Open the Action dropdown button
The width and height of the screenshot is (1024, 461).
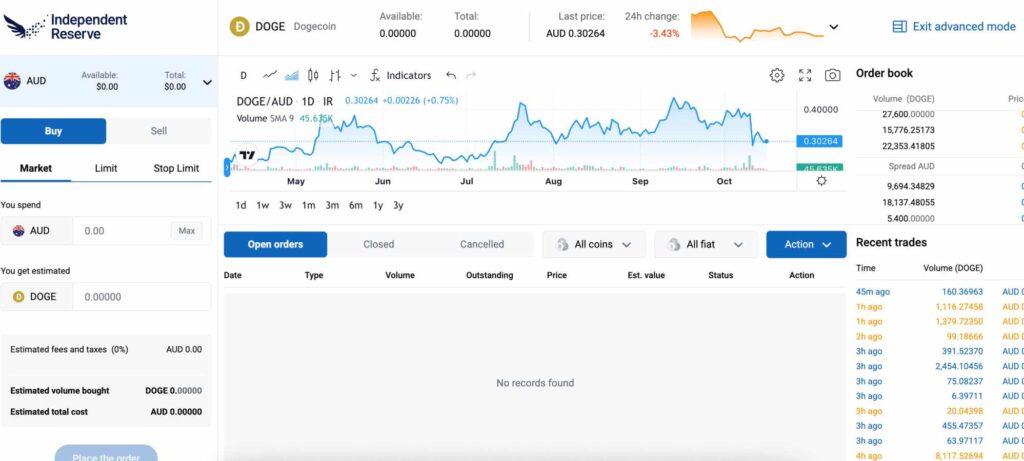point(807,244)
